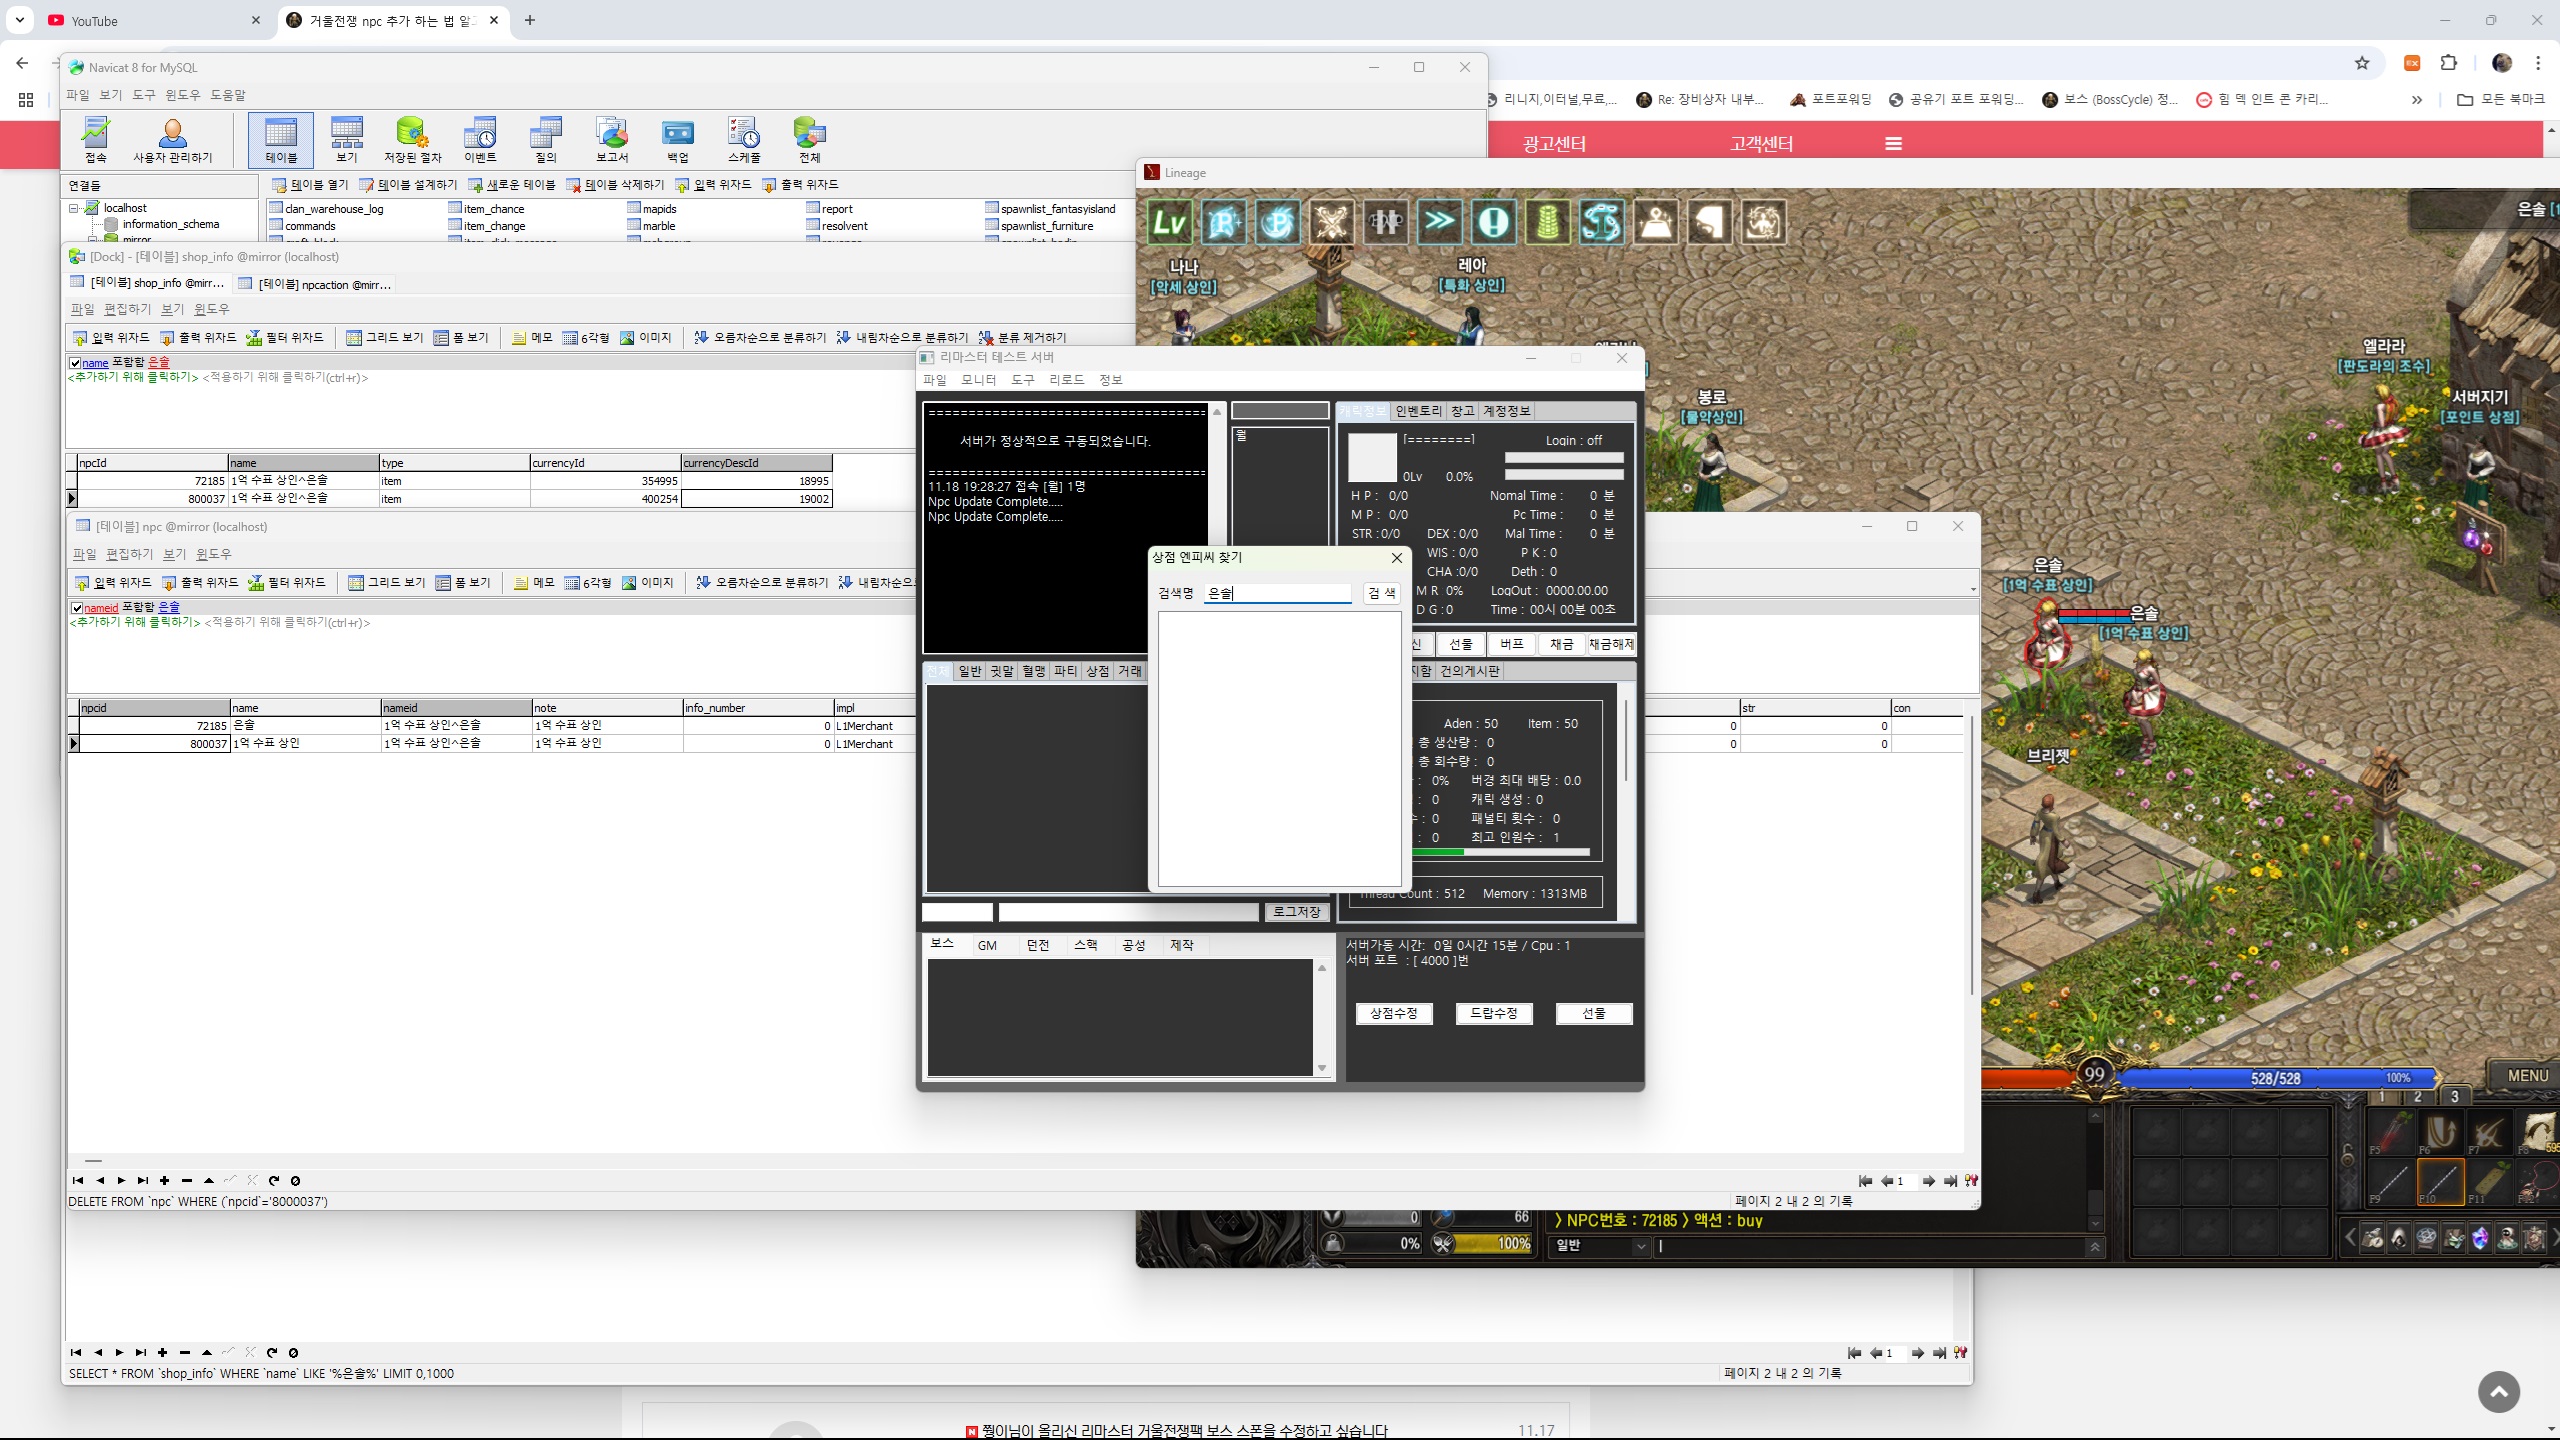This screenshot has width=2560, height=1440.
Task: Open the 스케줄 schedule icon in Navicat
Action: [744, 139]
